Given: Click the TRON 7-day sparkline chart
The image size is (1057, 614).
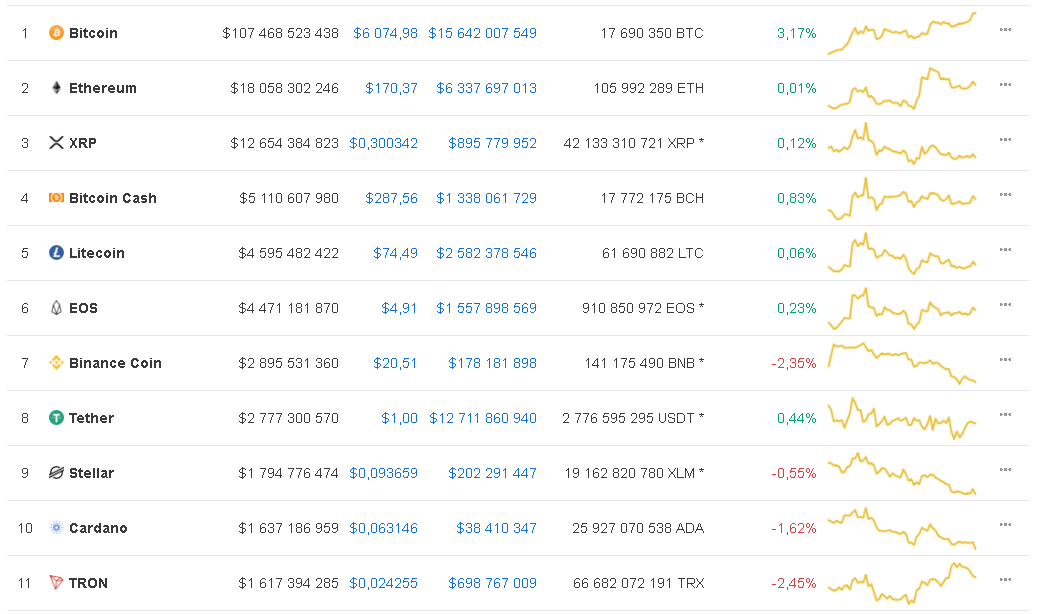Looking at the screenshot, I should point(902,583).
